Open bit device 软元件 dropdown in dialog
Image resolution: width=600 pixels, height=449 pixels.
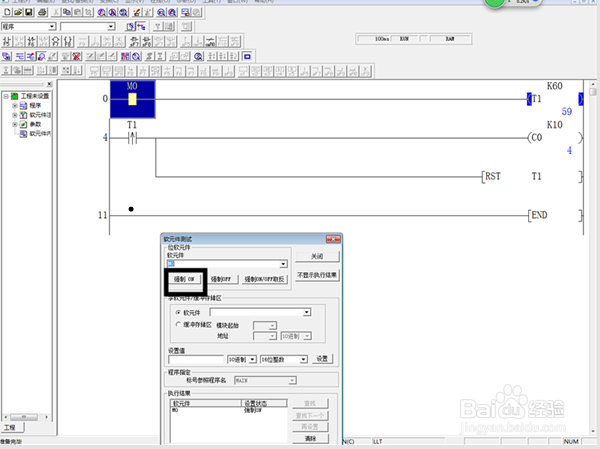click(283, 264)
